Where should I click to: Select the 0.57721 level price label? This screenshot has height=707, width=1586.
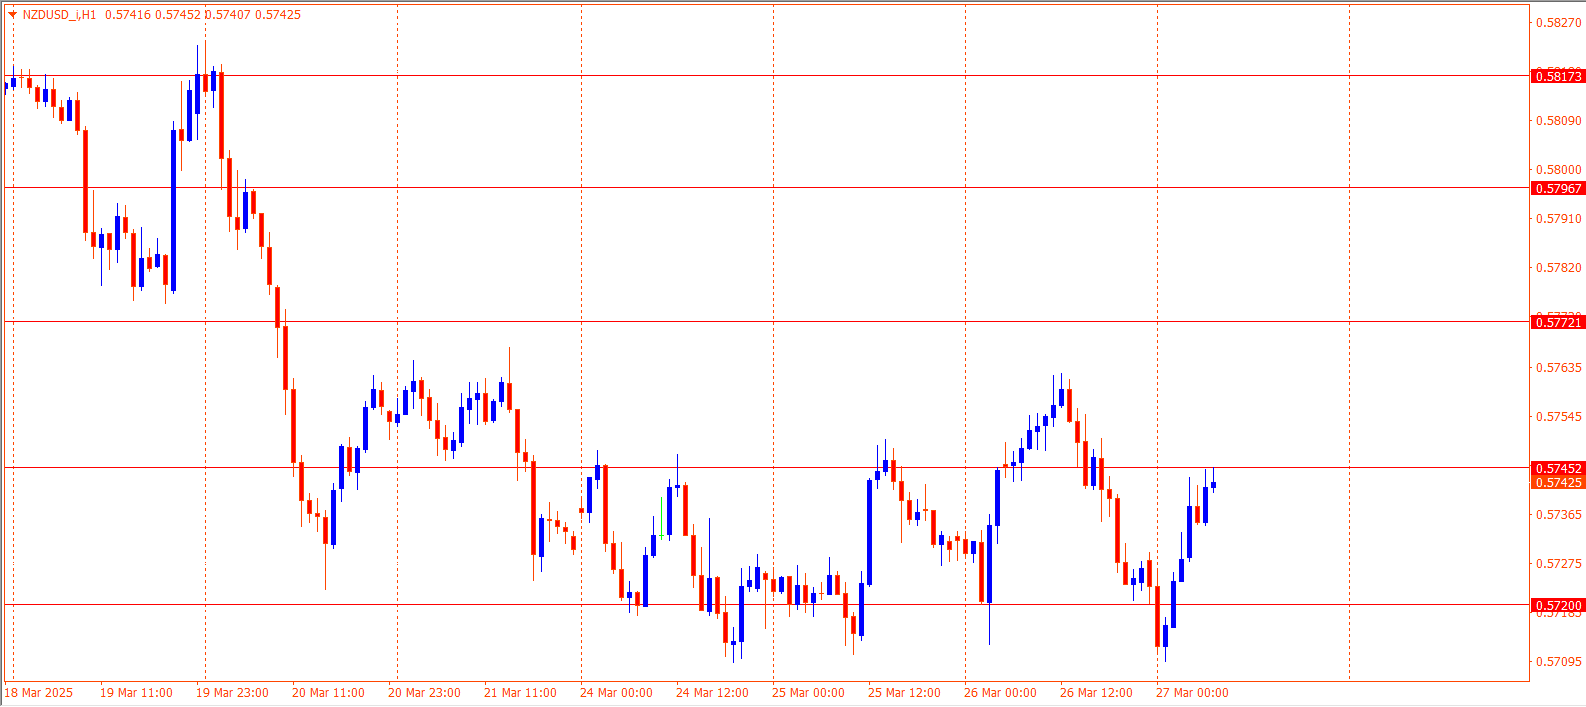(1558, 322)
